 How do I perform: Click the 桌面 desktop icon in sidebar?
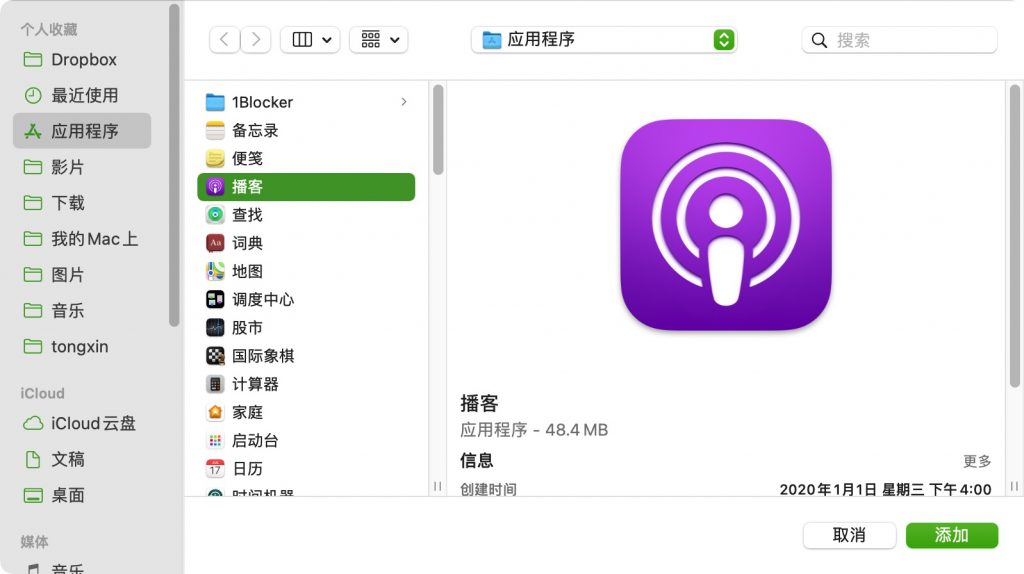point(33,496)
